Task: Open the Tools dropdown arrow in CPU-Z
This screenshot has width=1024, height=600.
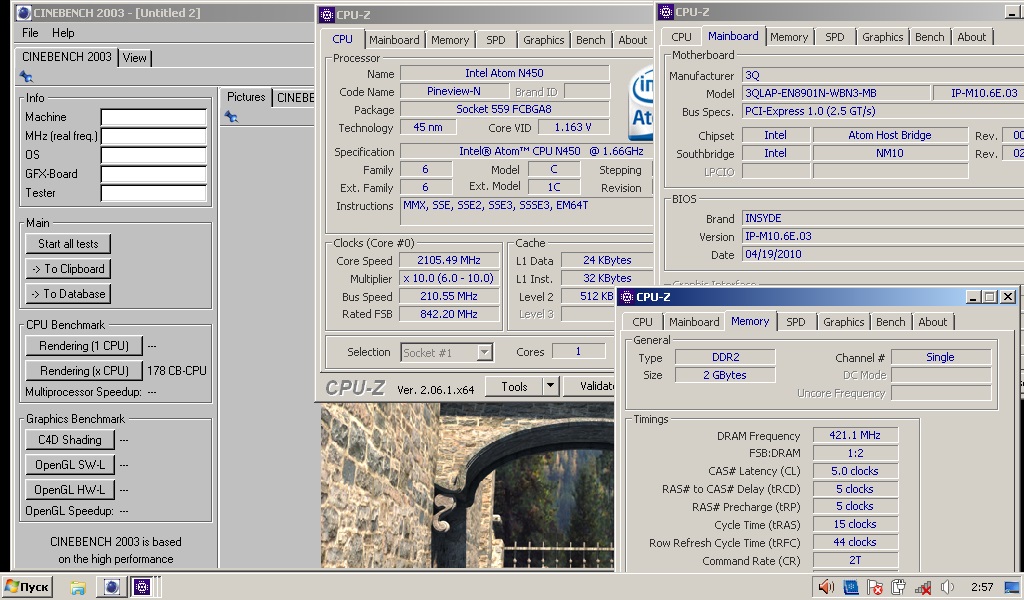Action: click(551, 387)
